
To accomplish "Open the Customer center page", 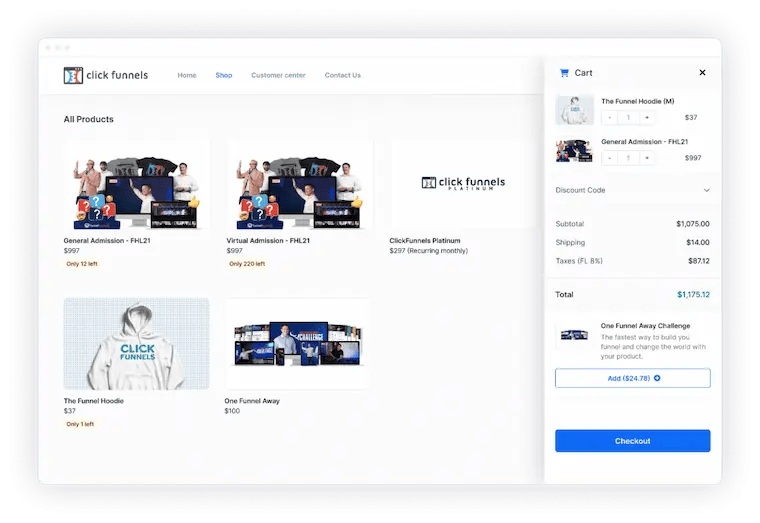I will point(278,75).
